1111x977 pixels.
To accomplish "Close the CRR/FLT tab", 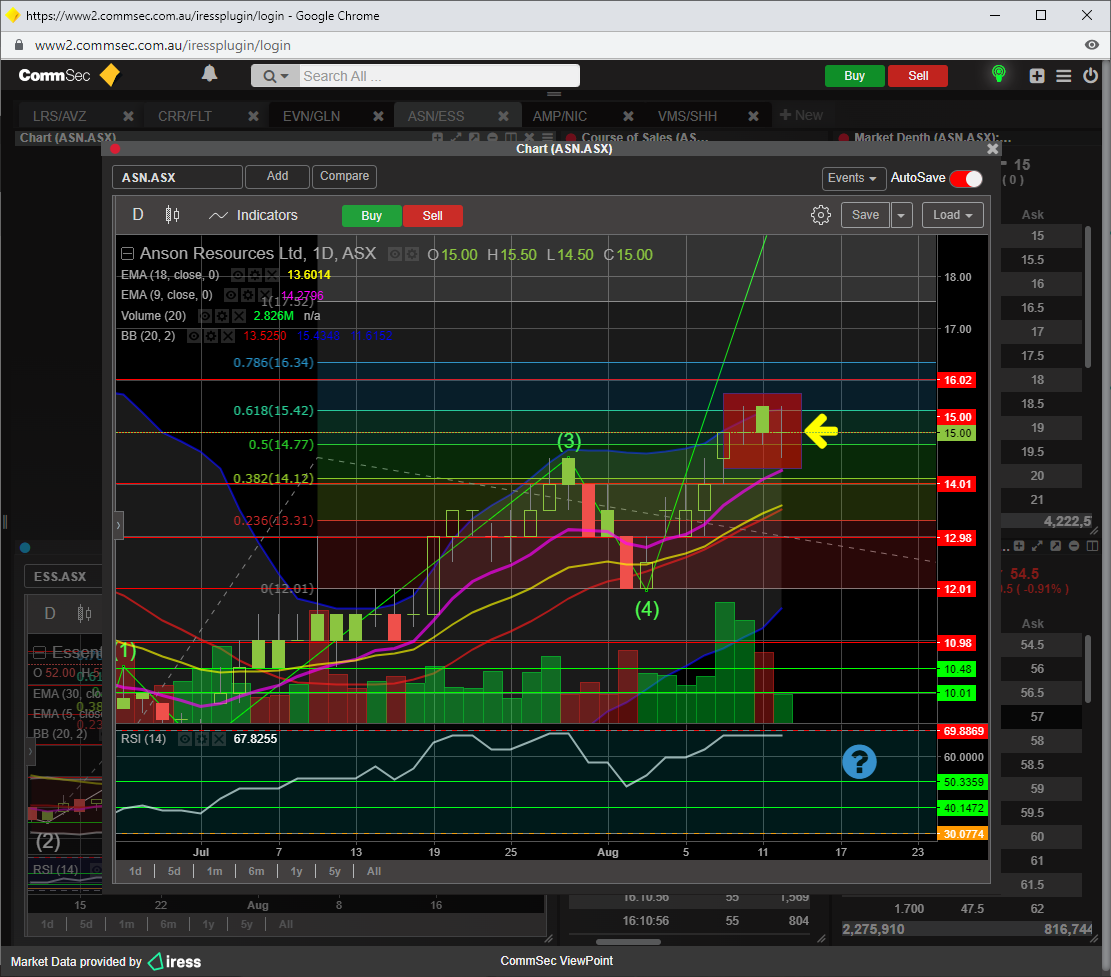I will click(253, 115).
